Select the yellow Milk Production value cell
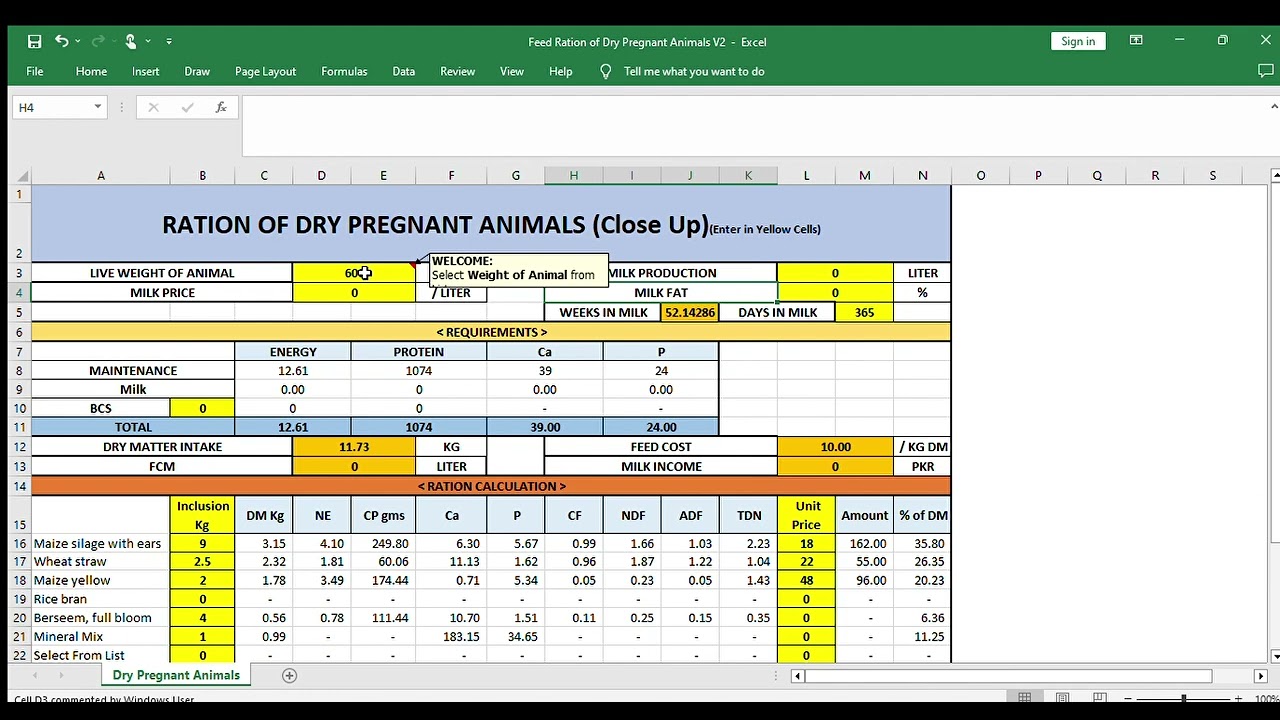Viewport: 1280px width, 720px height. tap(835, 273)
